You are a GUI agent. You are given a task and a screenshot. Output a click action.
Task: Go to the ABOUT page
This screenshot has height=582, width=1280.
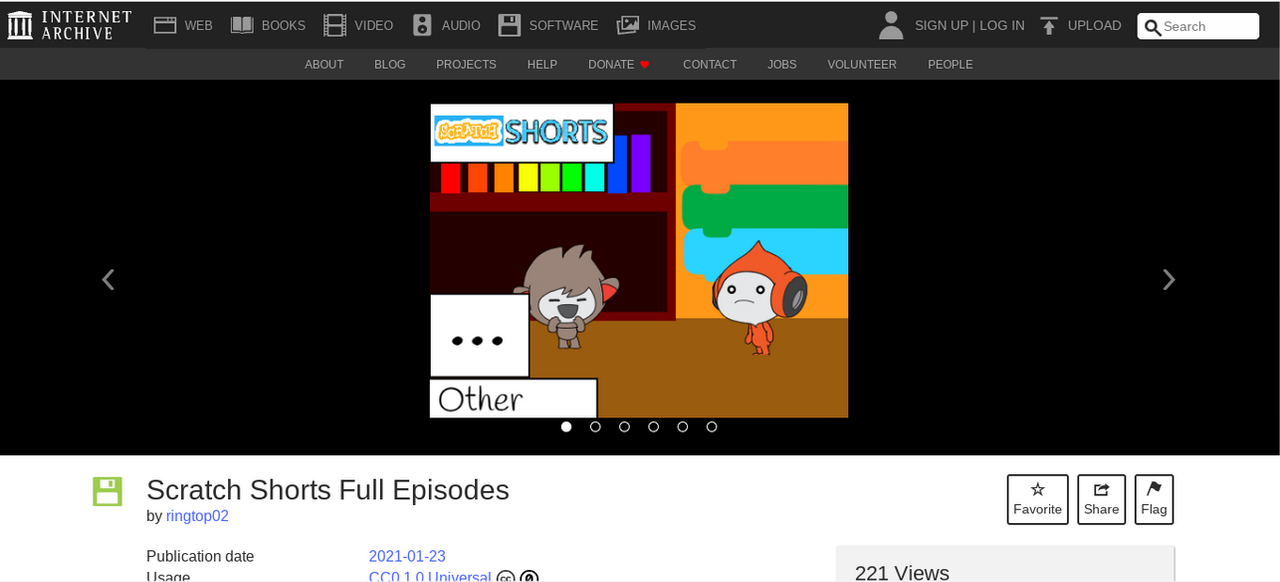[x=324, y=65]
